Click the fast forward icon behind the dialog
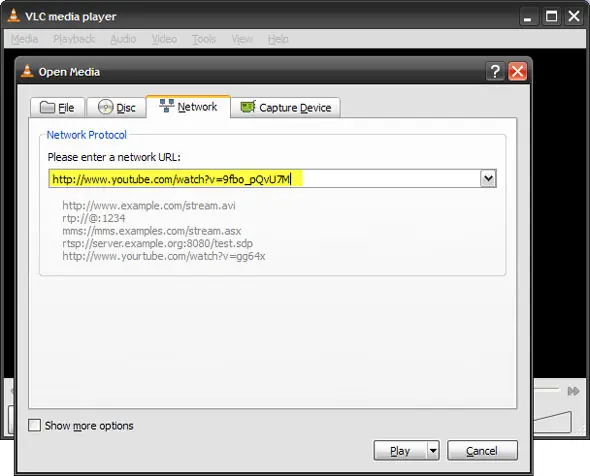 pos(573,391)
